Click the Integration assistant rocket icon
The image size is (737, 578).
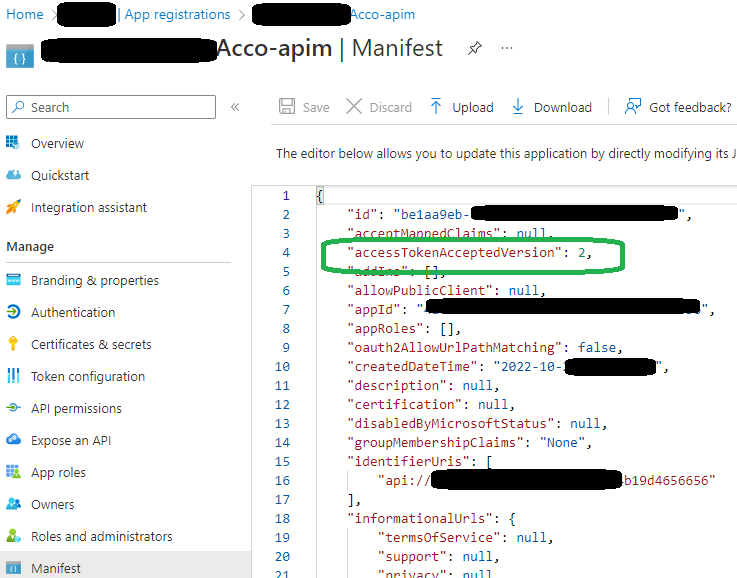(13, 207)
